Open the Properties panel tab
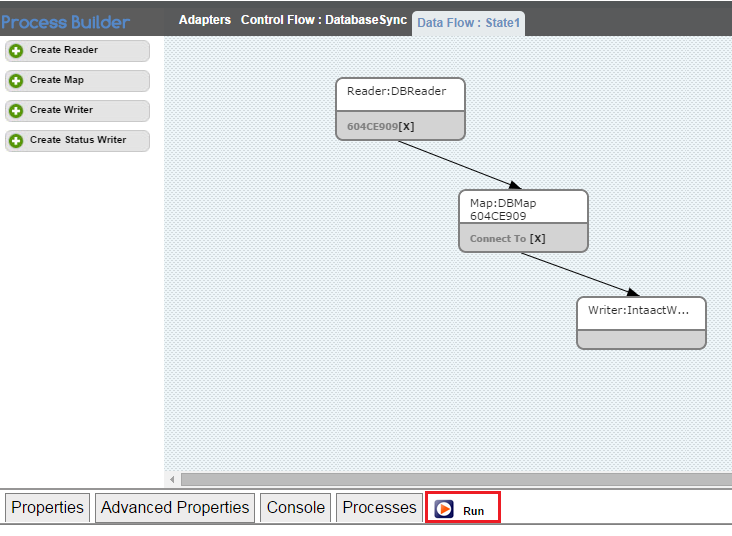Screen dimensions: 732x536 click(x=47, y=508)
